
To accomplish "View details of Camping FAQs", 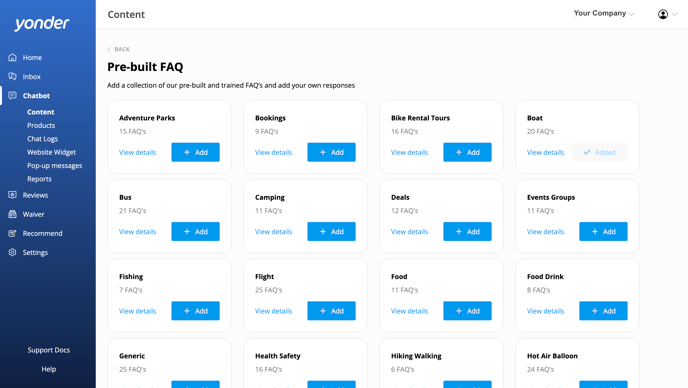I will (273, 231).
